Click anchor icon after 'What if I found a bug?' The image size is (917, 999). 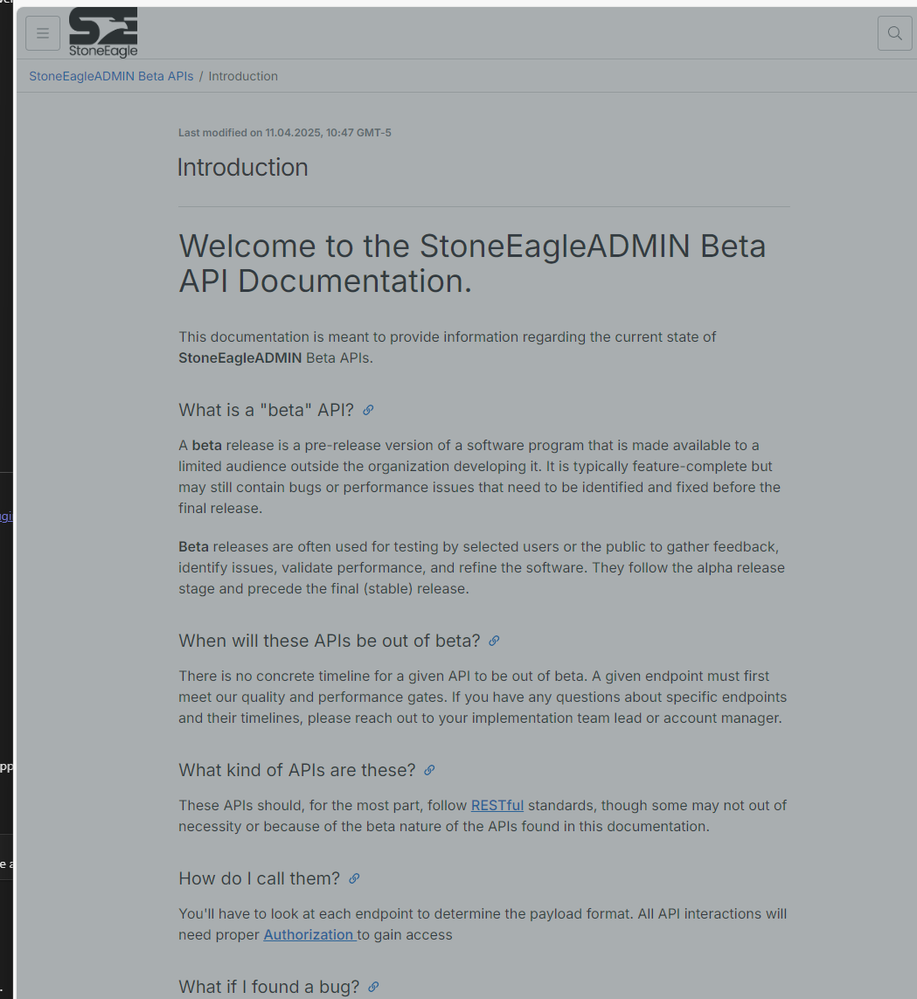[374, 987]
